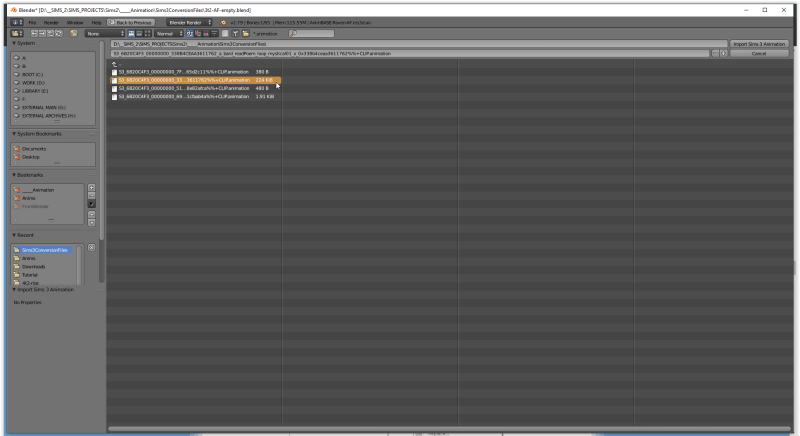Clear the Recent folders list
Image resolution: width=800 pixels, height=436 pixels.
coord(92,247)
